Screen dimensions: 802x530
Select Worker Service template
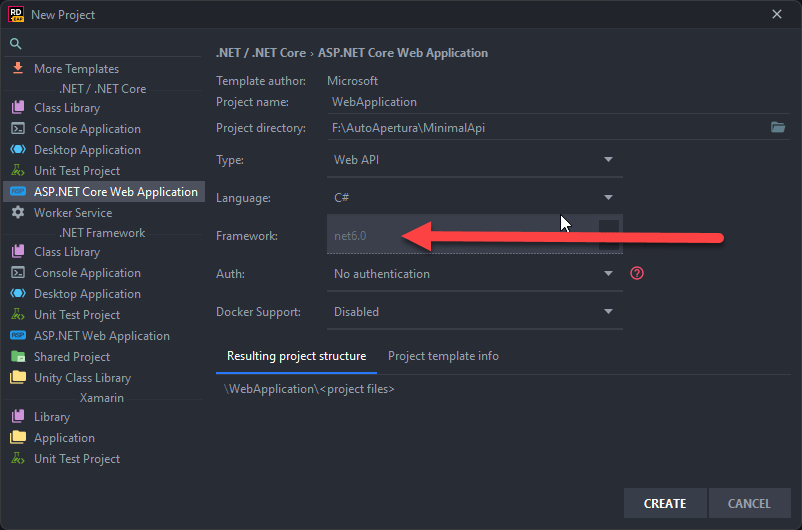[104, 212]
